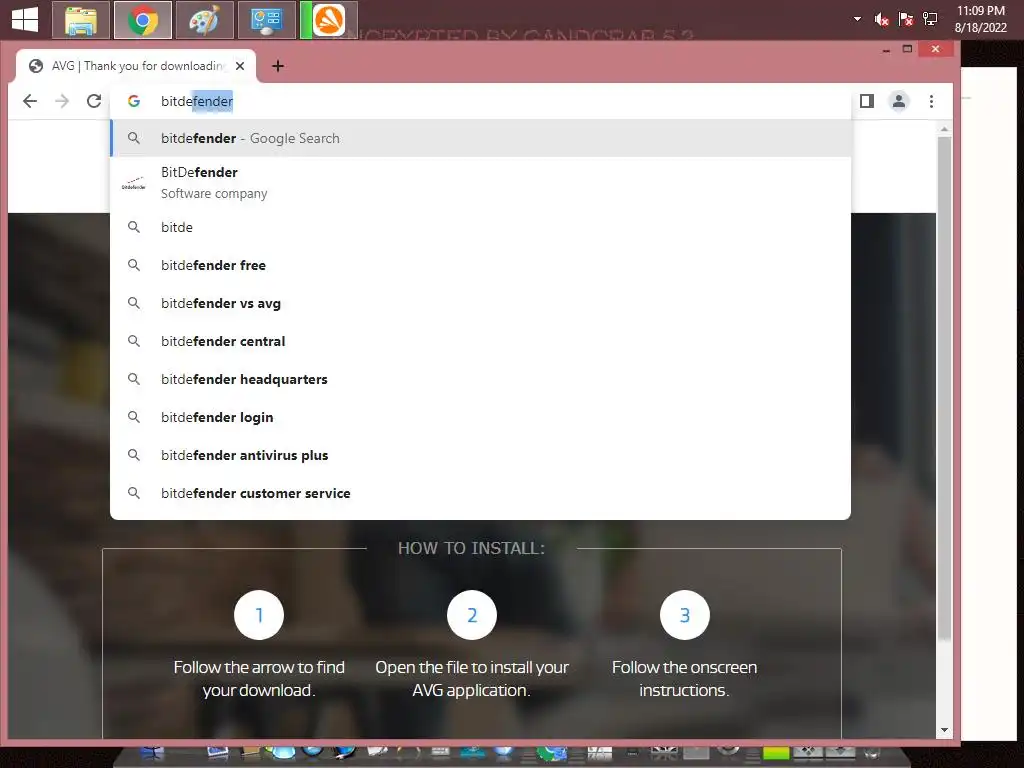
Task: Click the page scrollbar down arrow
Action: tap(944, 730)
